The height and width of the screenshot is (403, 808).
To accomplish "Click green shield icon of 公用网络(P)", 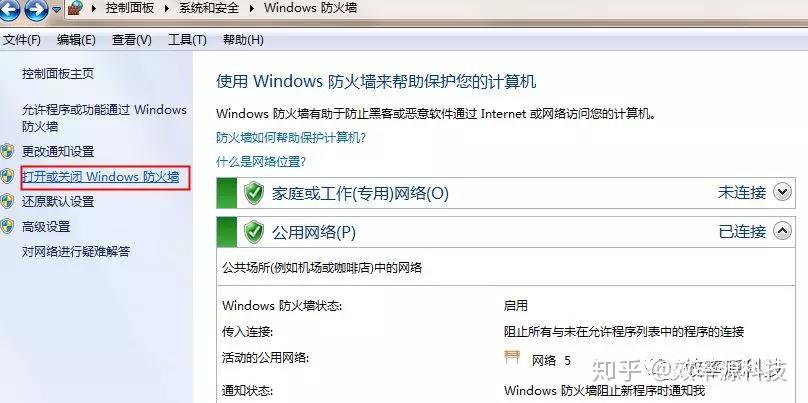I will tap(254, 232).
